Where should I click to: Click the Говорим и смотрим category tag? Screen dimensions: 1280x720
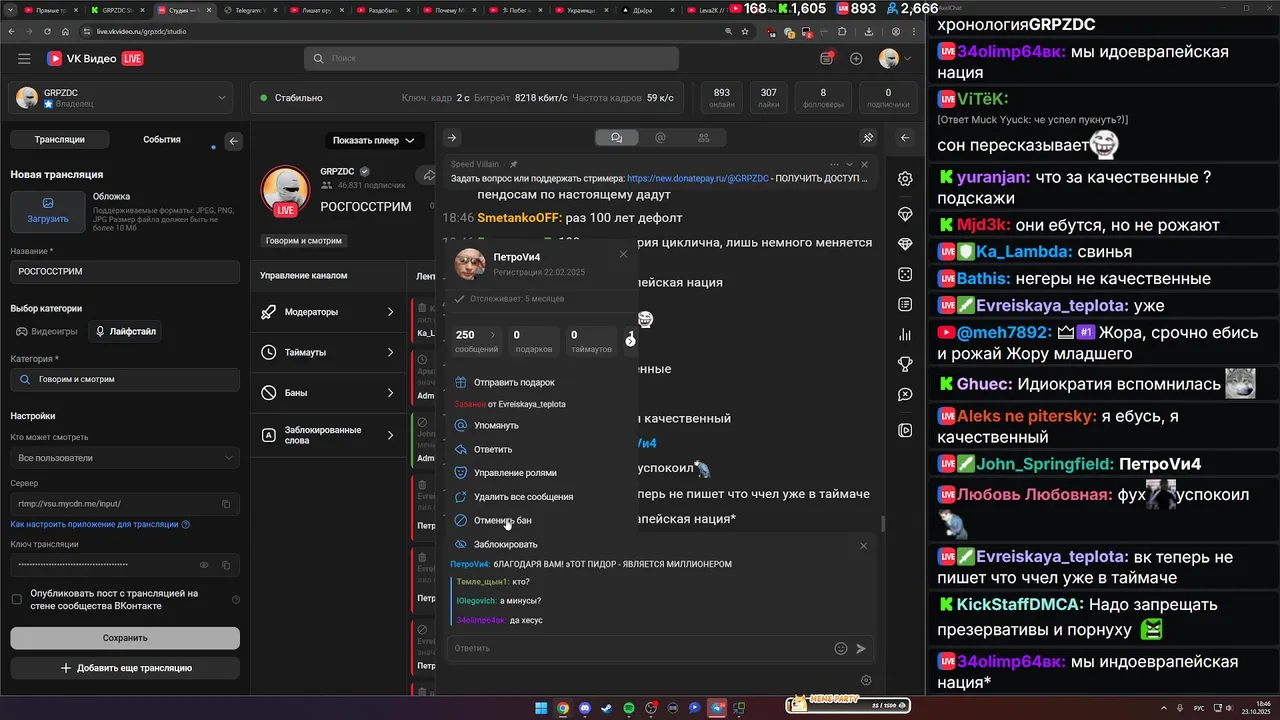coord(304,241)
